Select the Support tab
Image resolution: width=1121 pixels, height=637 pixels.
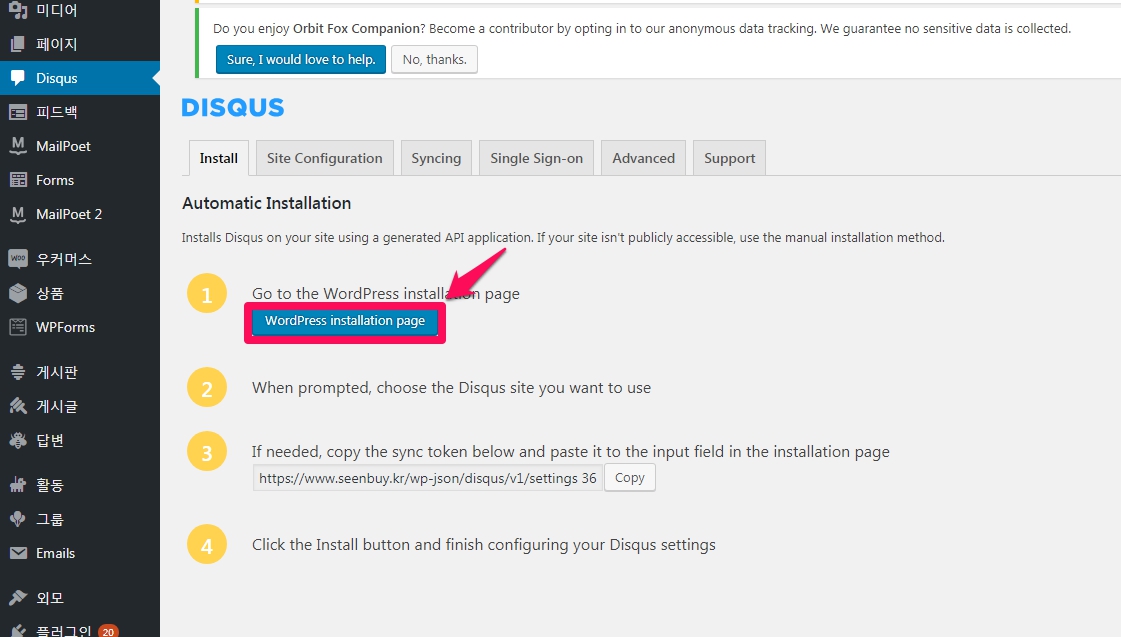coord(729,158)
